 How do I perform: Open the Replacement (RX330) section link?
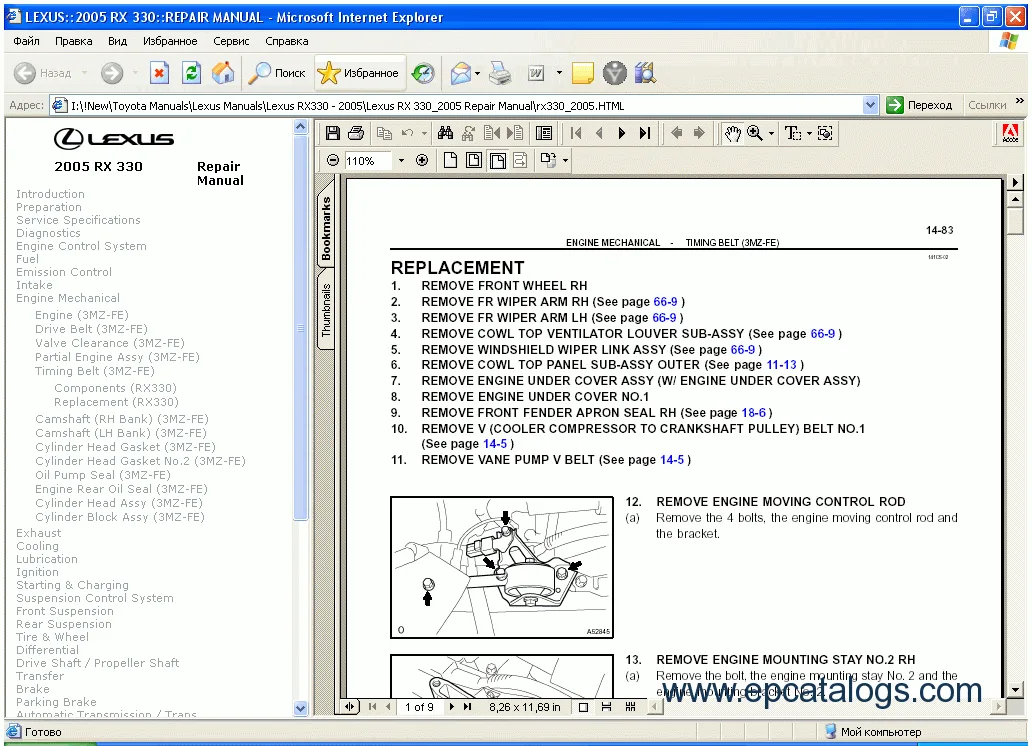(116, 402)
